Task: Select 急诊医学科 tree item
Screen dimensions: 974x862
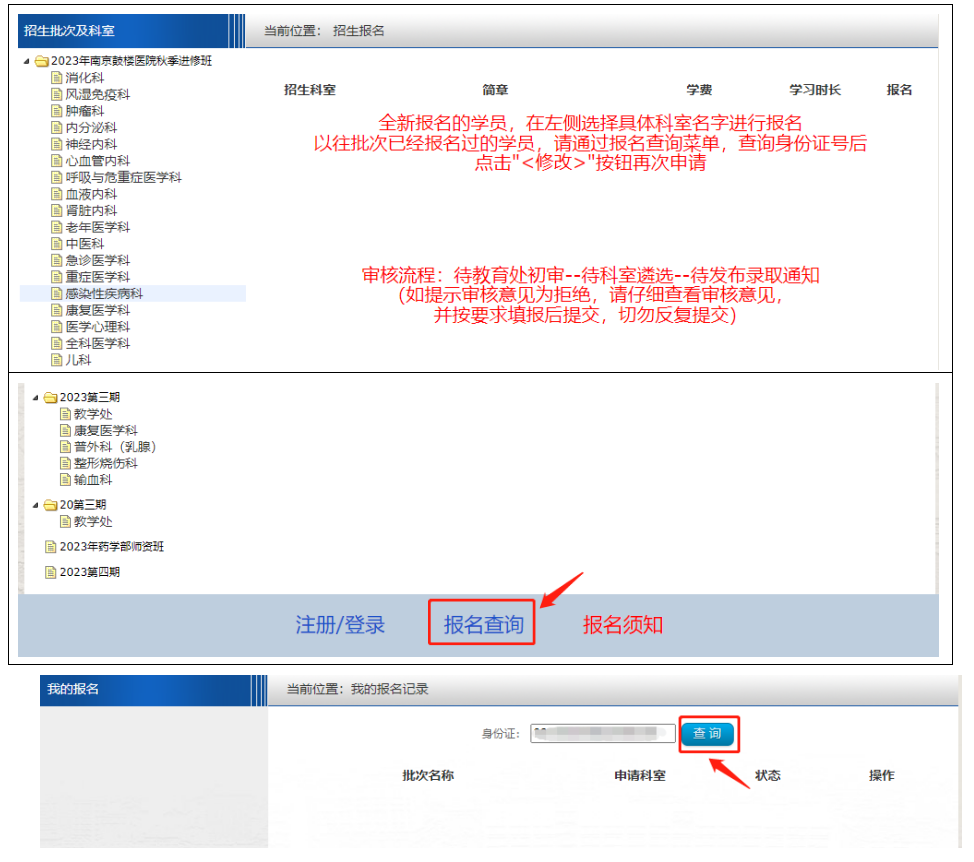Action: click(x=98, y=260)
